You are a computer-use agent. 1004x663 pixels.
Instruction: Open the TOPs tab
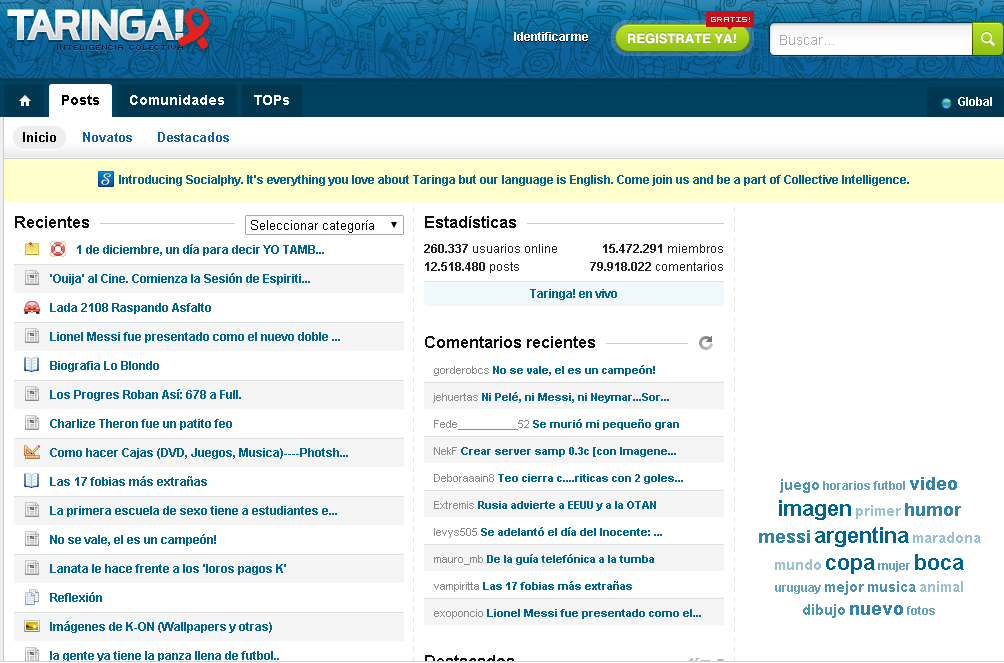pos(271,101)
